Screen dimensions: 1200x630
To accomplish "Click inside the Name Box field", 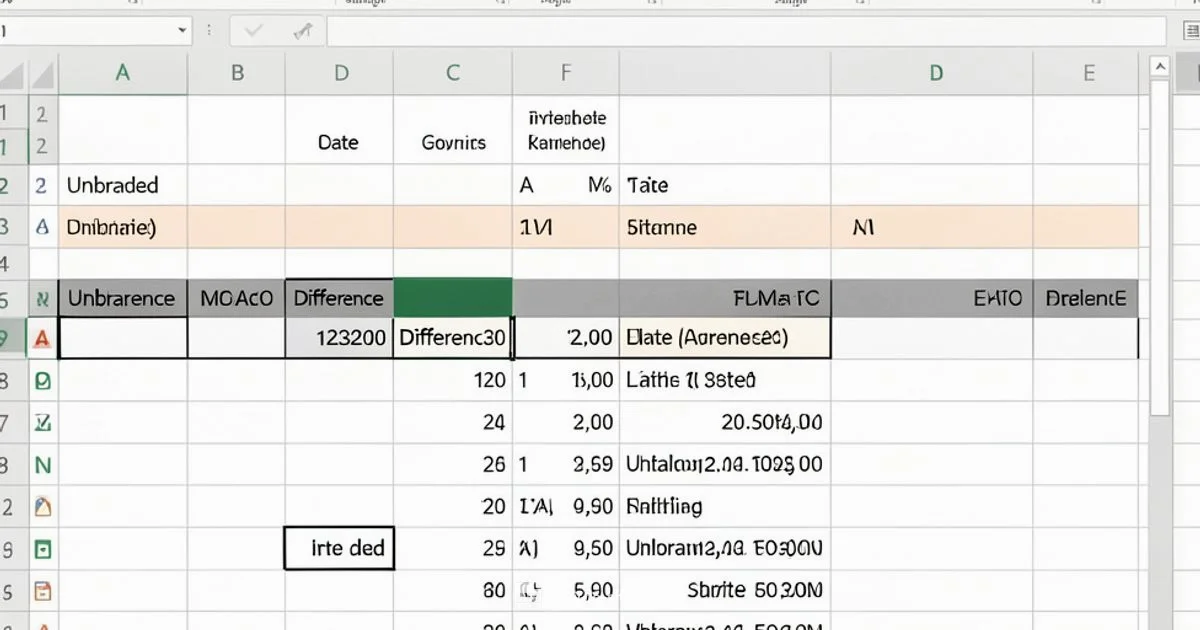I will (x=90, y=31).
